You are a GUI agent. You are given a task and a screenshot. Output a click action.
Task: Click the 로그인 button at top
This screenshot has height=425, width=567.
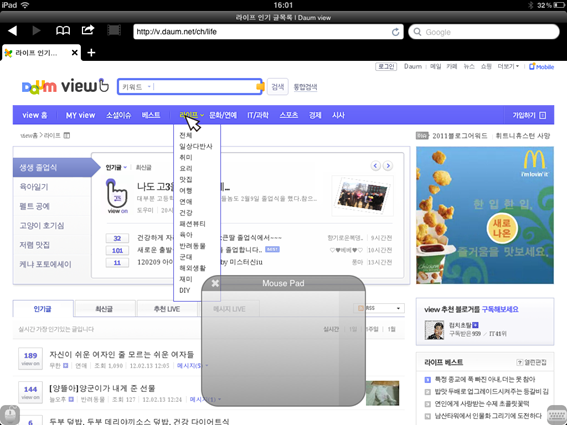click(x=386, y=67)
